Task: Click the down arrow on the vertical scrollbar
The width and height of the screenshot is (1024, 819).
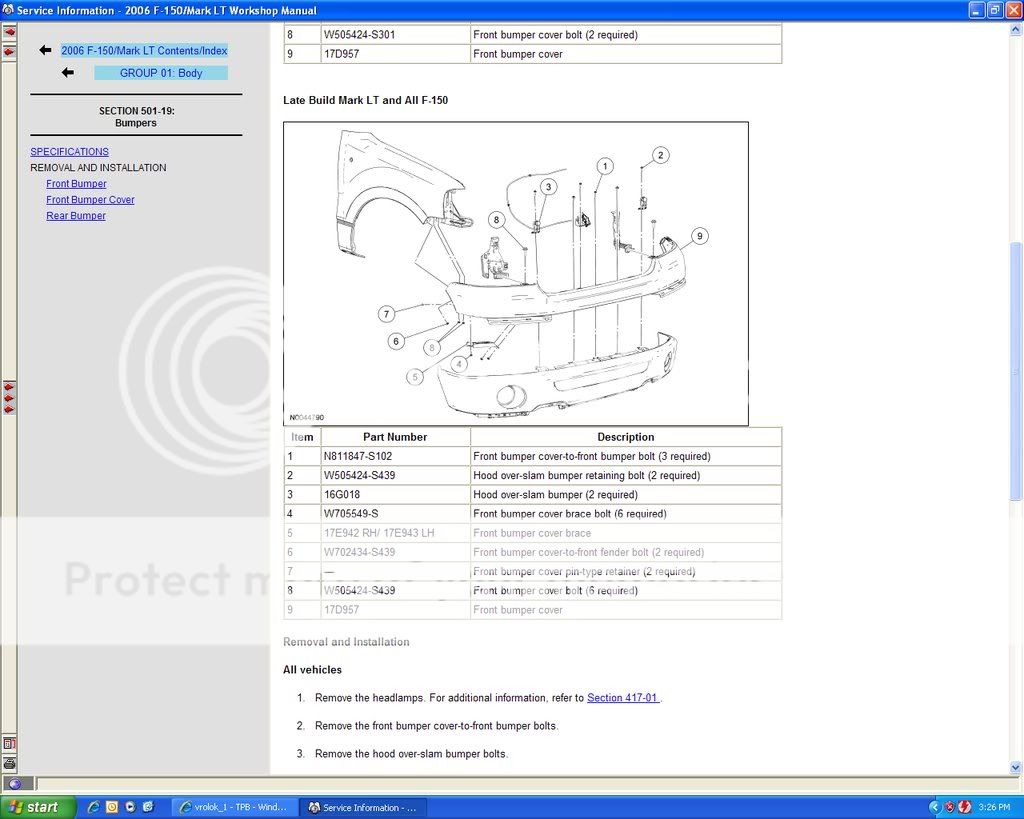Action: click(x=1016, y=768)
